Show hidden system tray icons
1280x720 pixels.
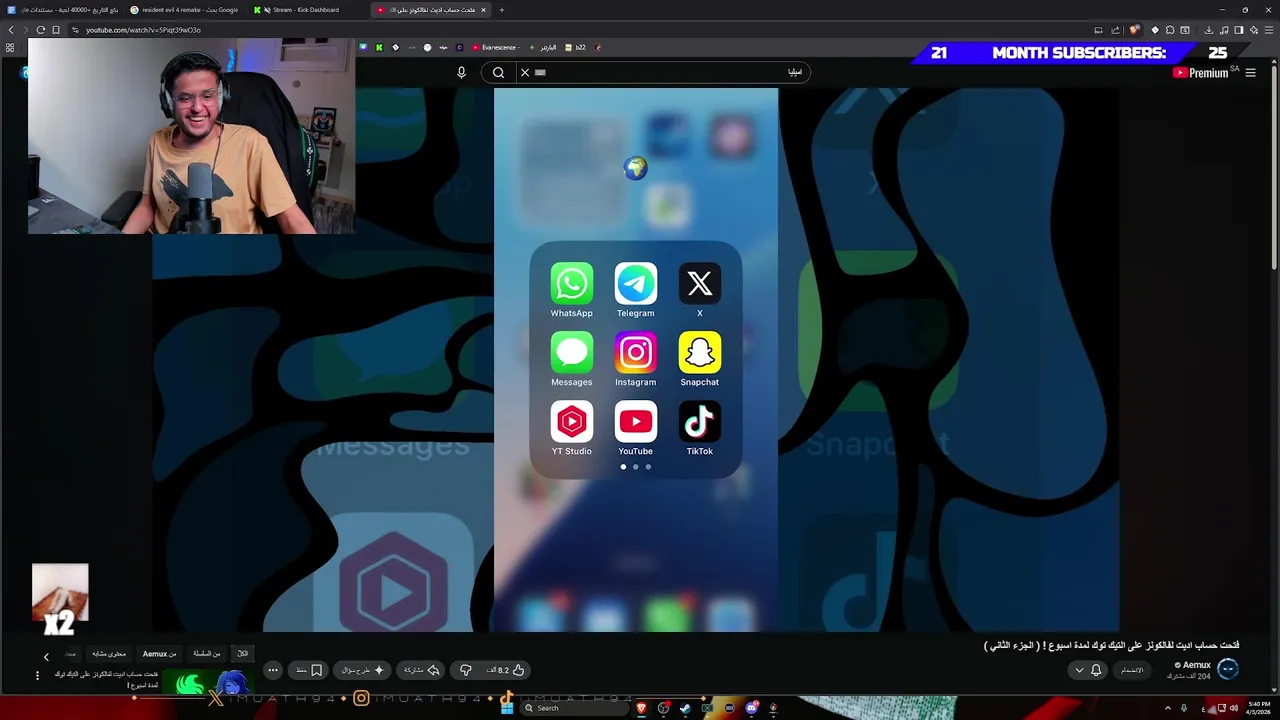click(1168, 708)
